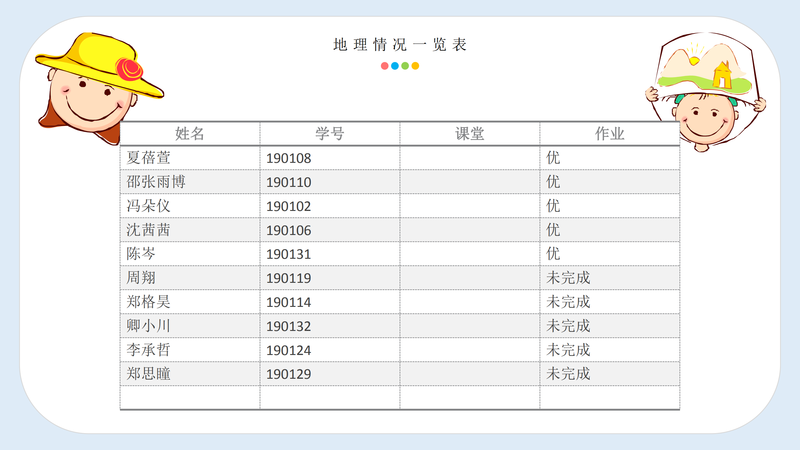Click 优 in the 邵张雨博 row
The width and height of the screenshot is (800, 450).
tap(553, 182)
